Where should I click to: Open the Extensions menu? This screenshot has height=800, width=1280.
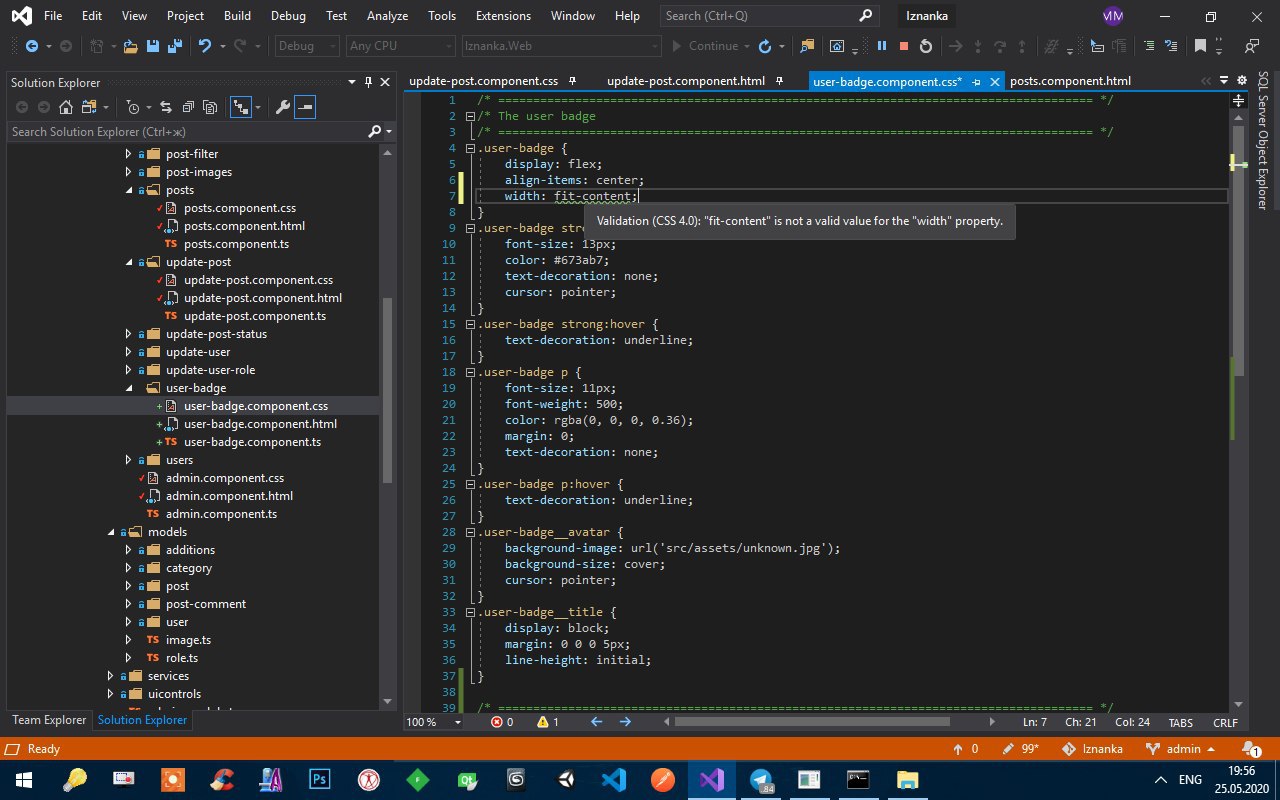pyautogui.click(x=503, y=16)
